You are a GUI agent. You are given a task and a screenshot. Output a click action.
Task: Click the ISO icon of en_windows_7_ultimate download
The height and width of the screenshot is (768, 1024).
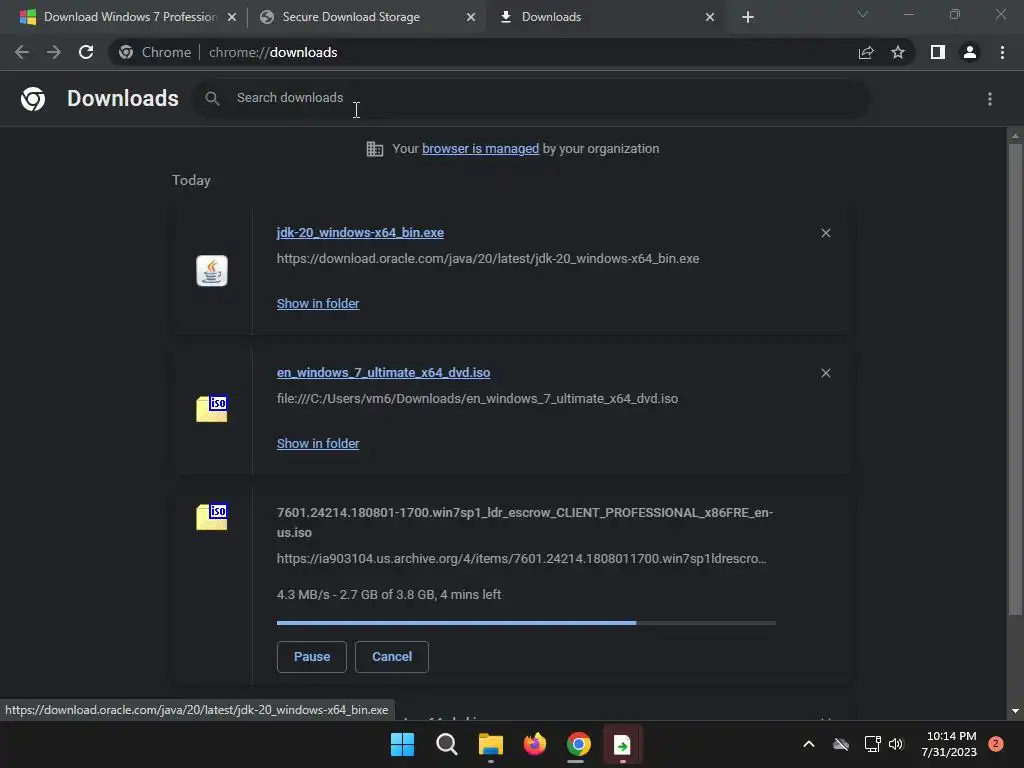tap(212, 409)
